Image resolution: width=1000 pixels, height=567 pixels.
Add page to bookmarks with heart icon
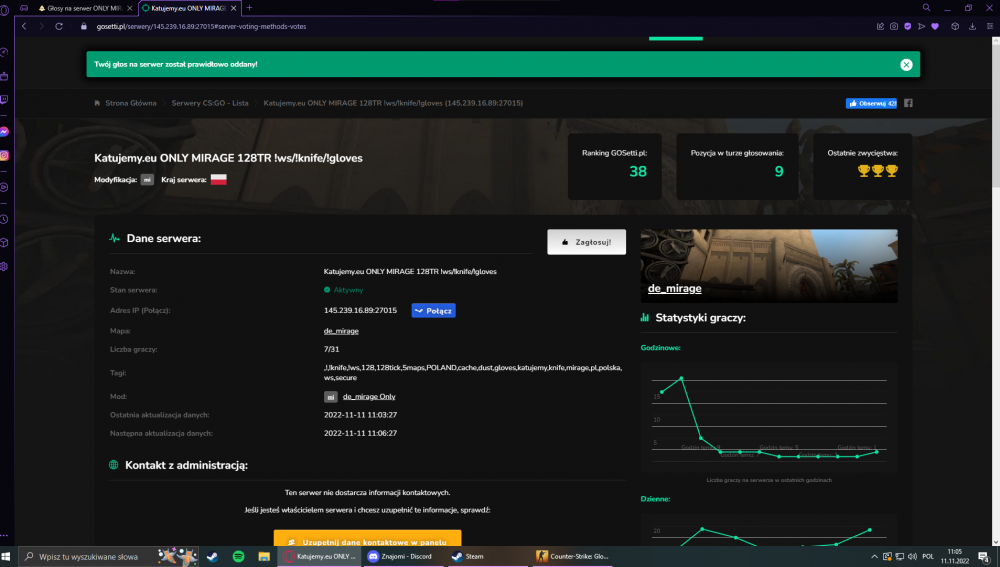(935, 26)
